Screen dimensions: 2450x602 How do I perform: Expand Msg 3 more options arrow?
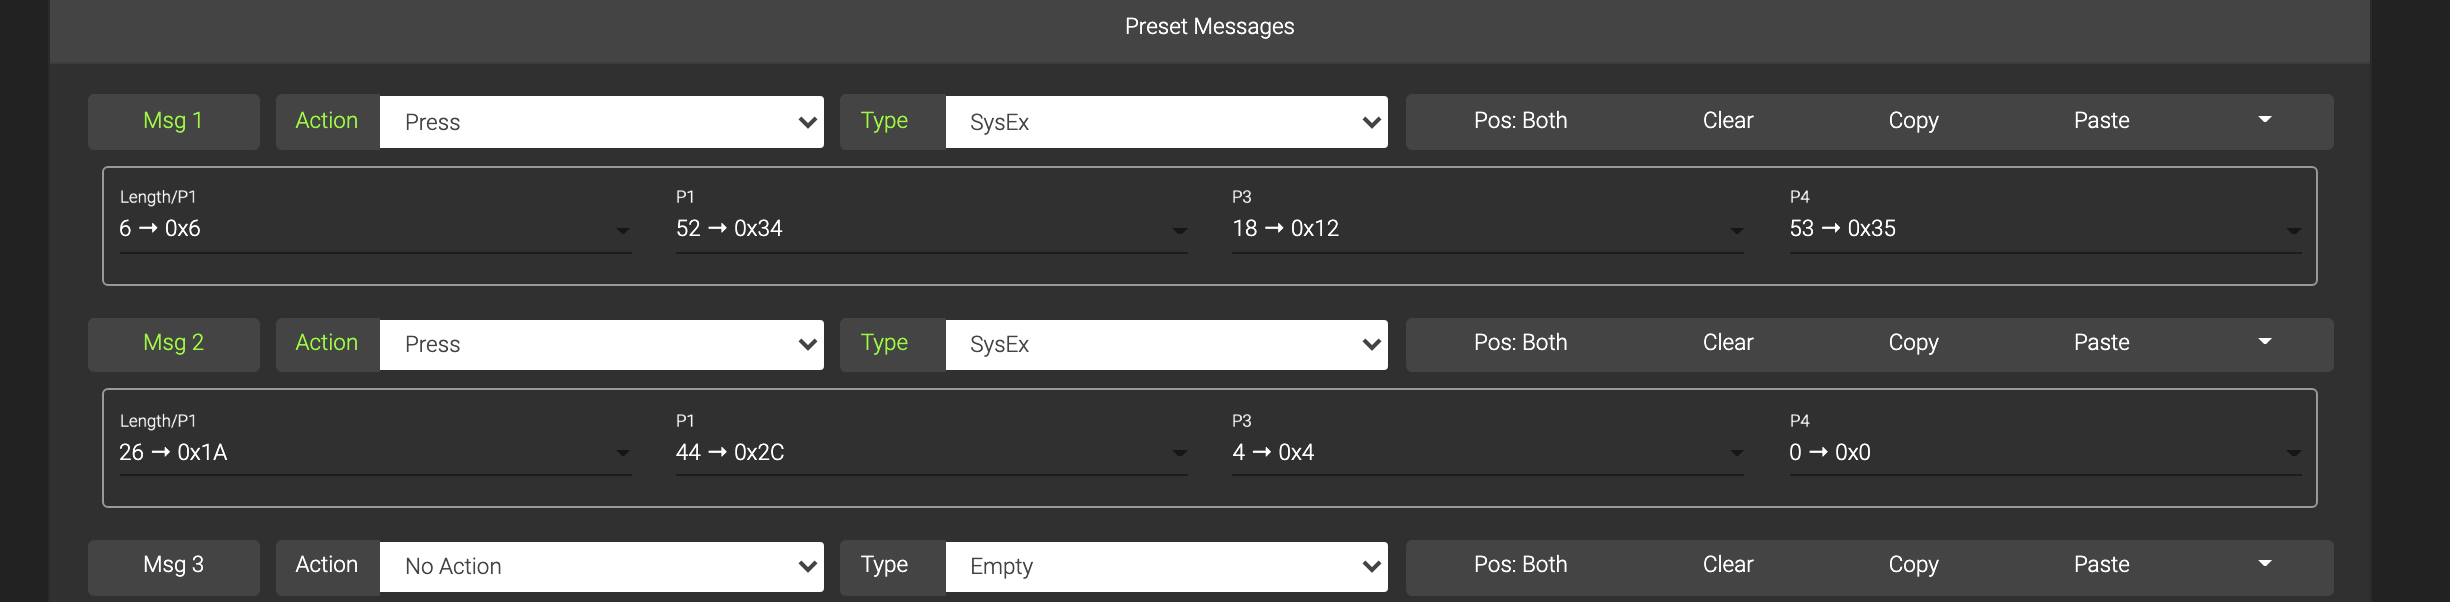click(x=2265, y=564)
